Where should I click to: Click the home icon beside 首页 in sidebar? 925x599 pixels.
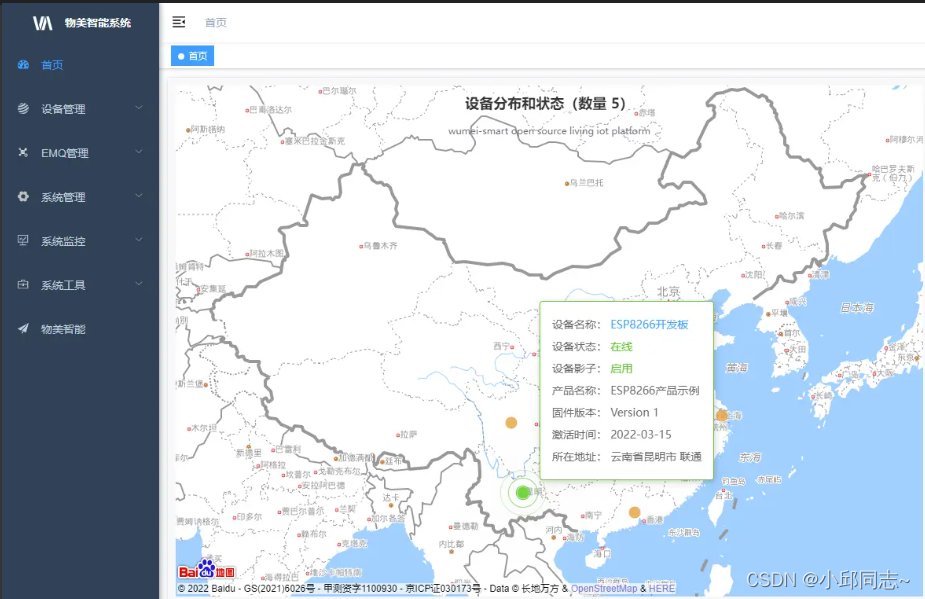tap(24, 65)
